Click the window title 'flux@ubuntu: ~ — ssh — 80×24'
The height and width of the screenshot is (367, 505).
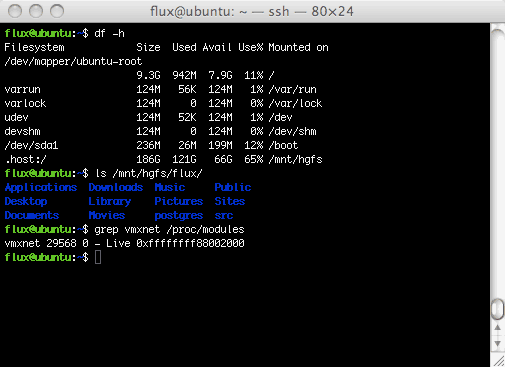252,12
